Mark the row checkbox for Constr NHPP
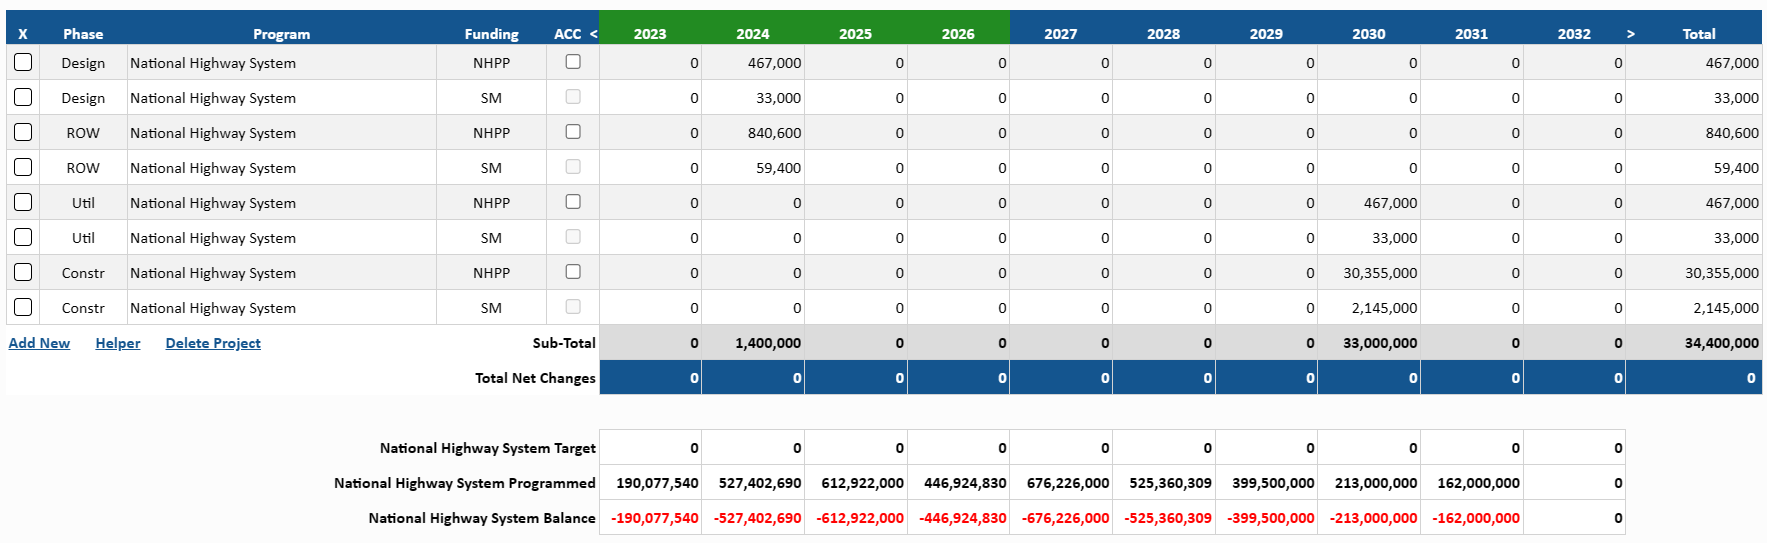 (23, 272)
